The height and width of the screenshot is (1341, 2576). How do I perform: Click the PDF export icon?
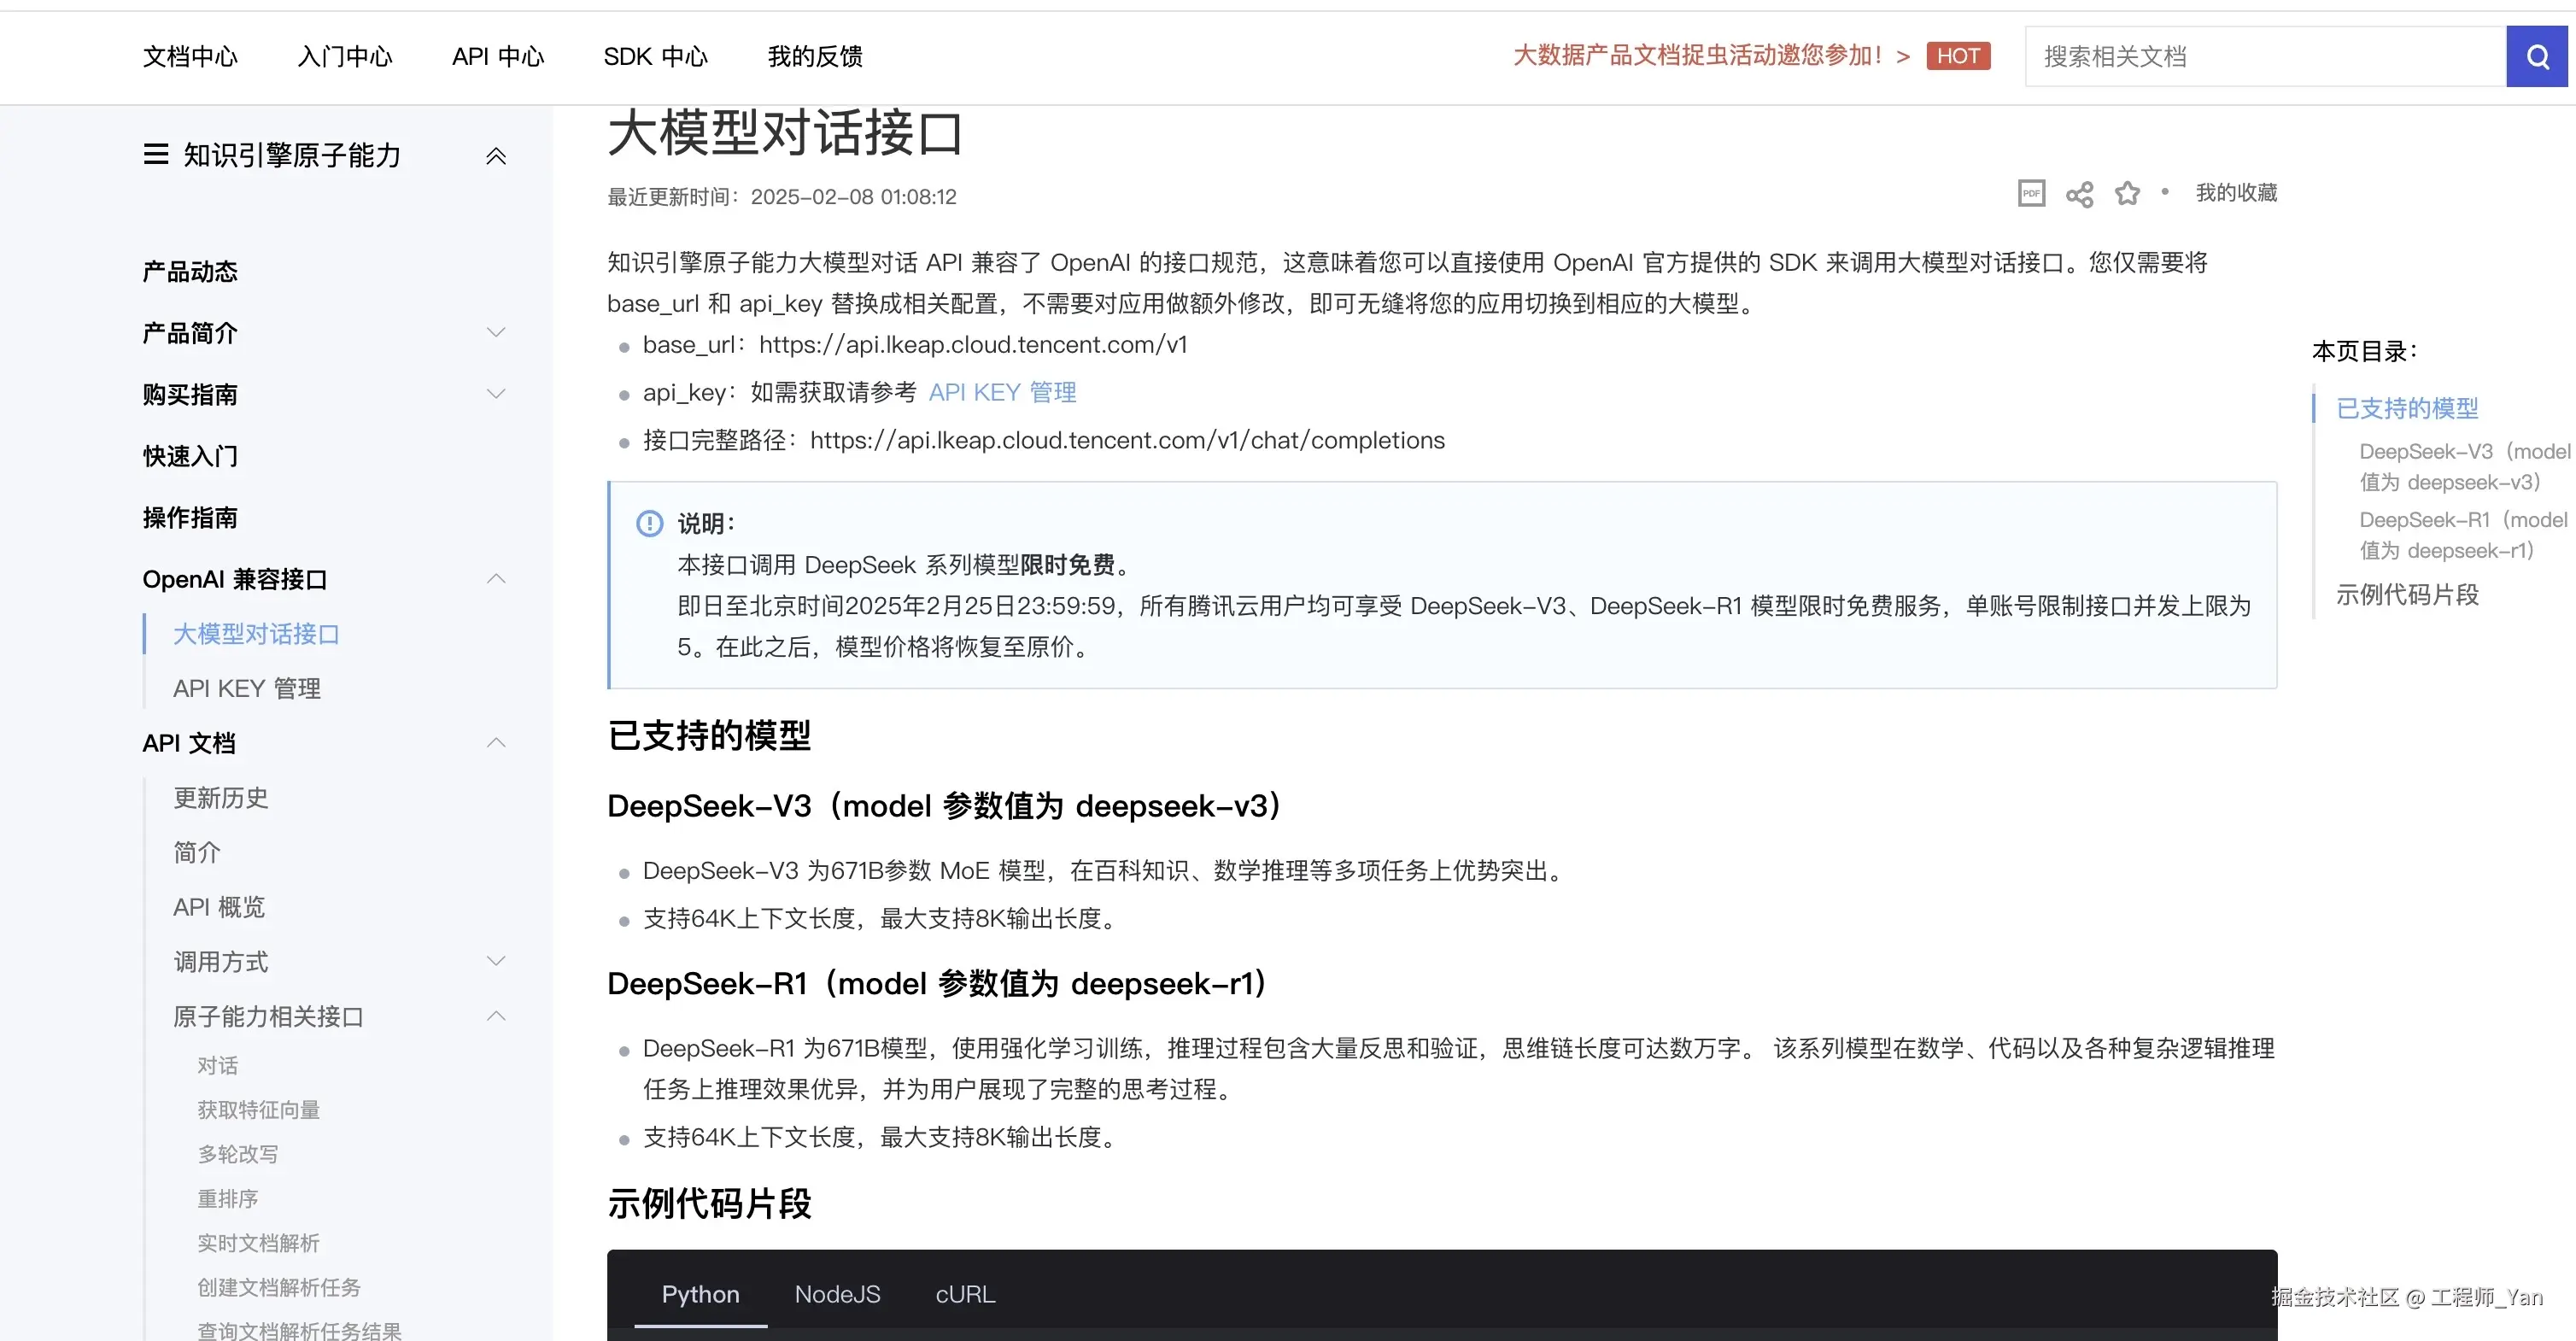click(x=2031, y=193)
